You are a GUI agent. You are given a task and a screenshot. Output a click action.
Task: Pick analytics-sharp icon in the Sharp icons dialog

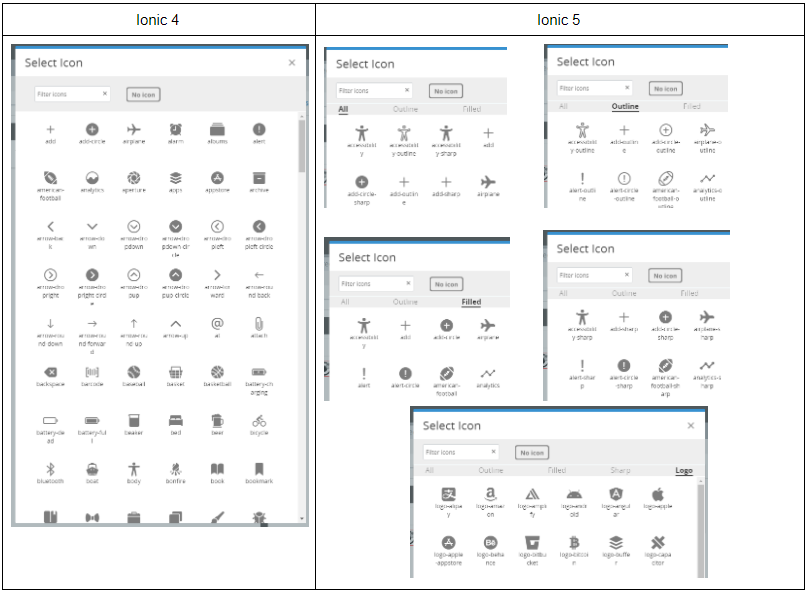(x=707, y=365)
